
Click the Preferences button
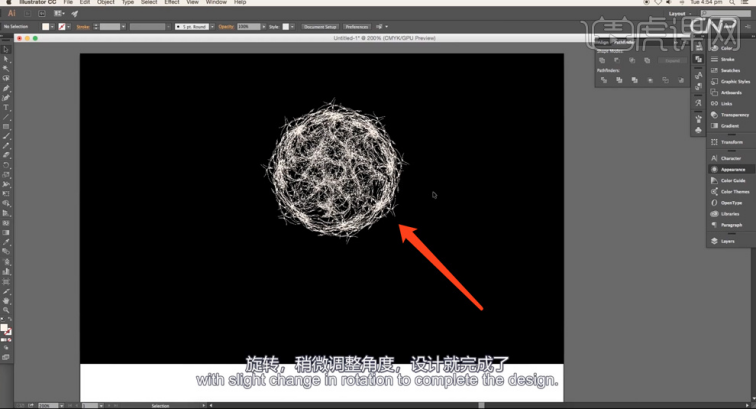point(357,27)
